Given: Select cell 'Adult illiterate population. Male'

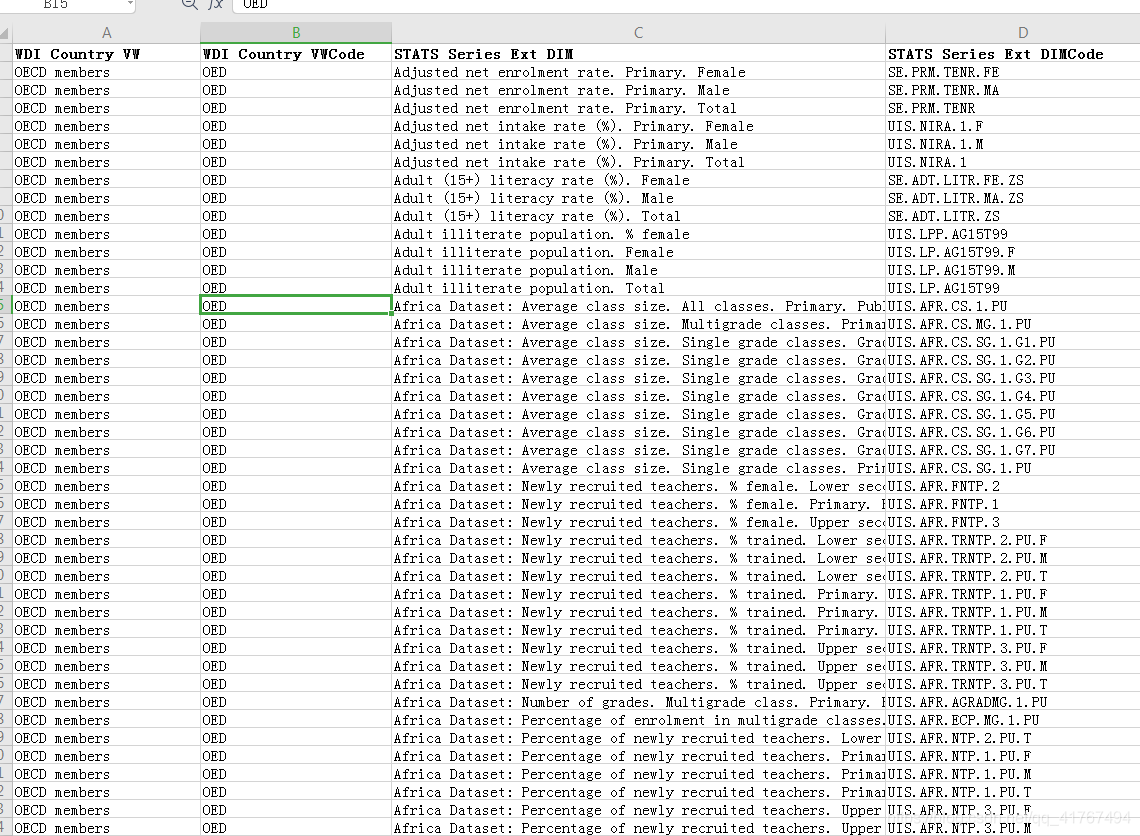Looking at the screenshot, I should click(x=638, y=270).
